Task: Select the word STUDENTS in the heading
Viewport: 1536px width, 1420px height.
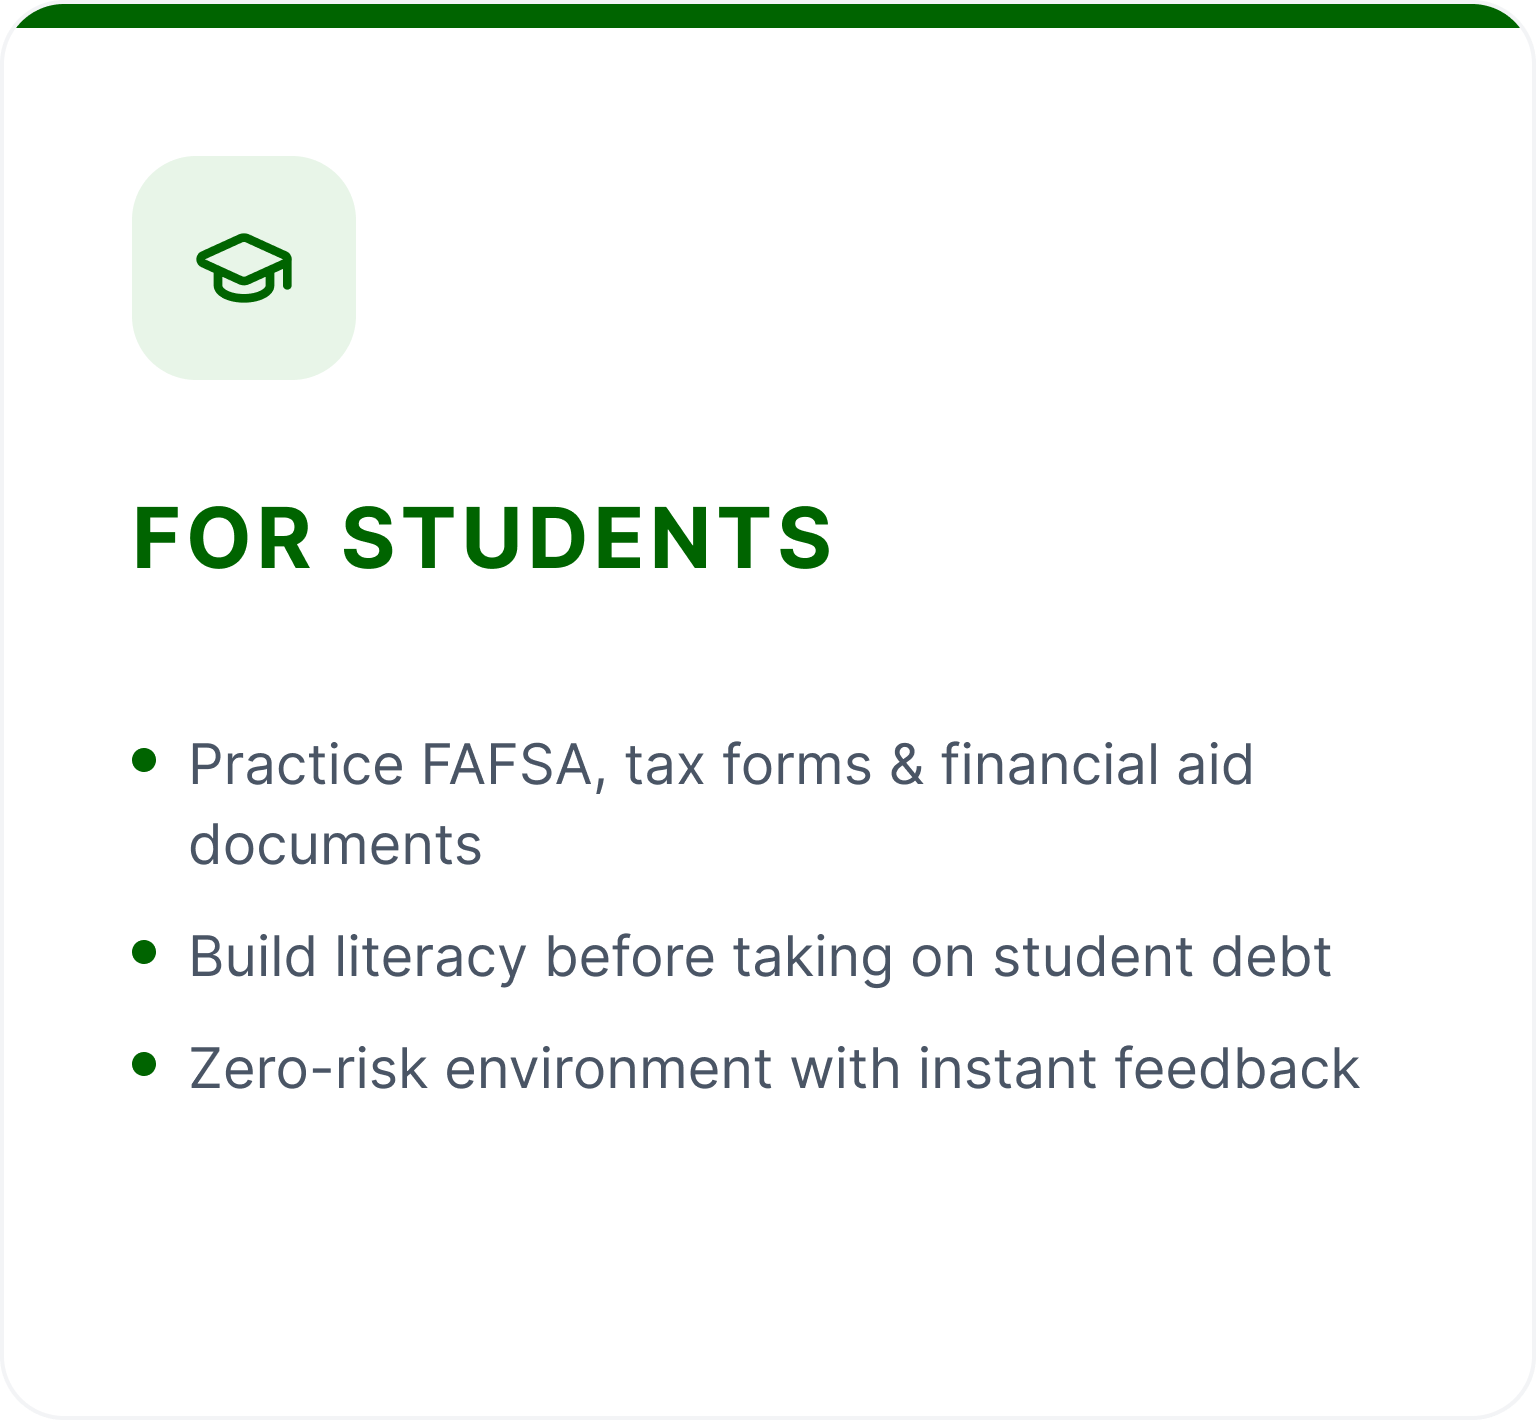Action: coord(588,538)
